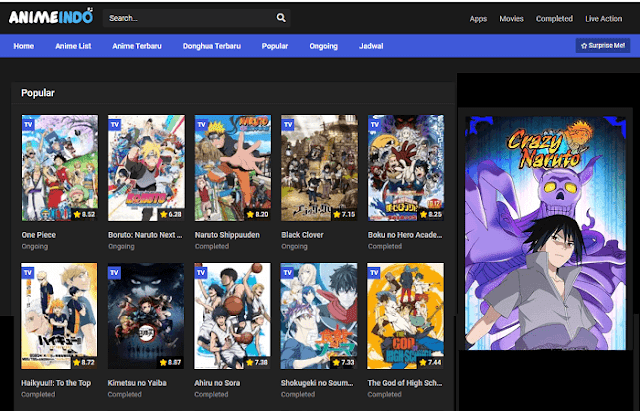Open the One Piece poster thumbnail

tap(60, 168)
